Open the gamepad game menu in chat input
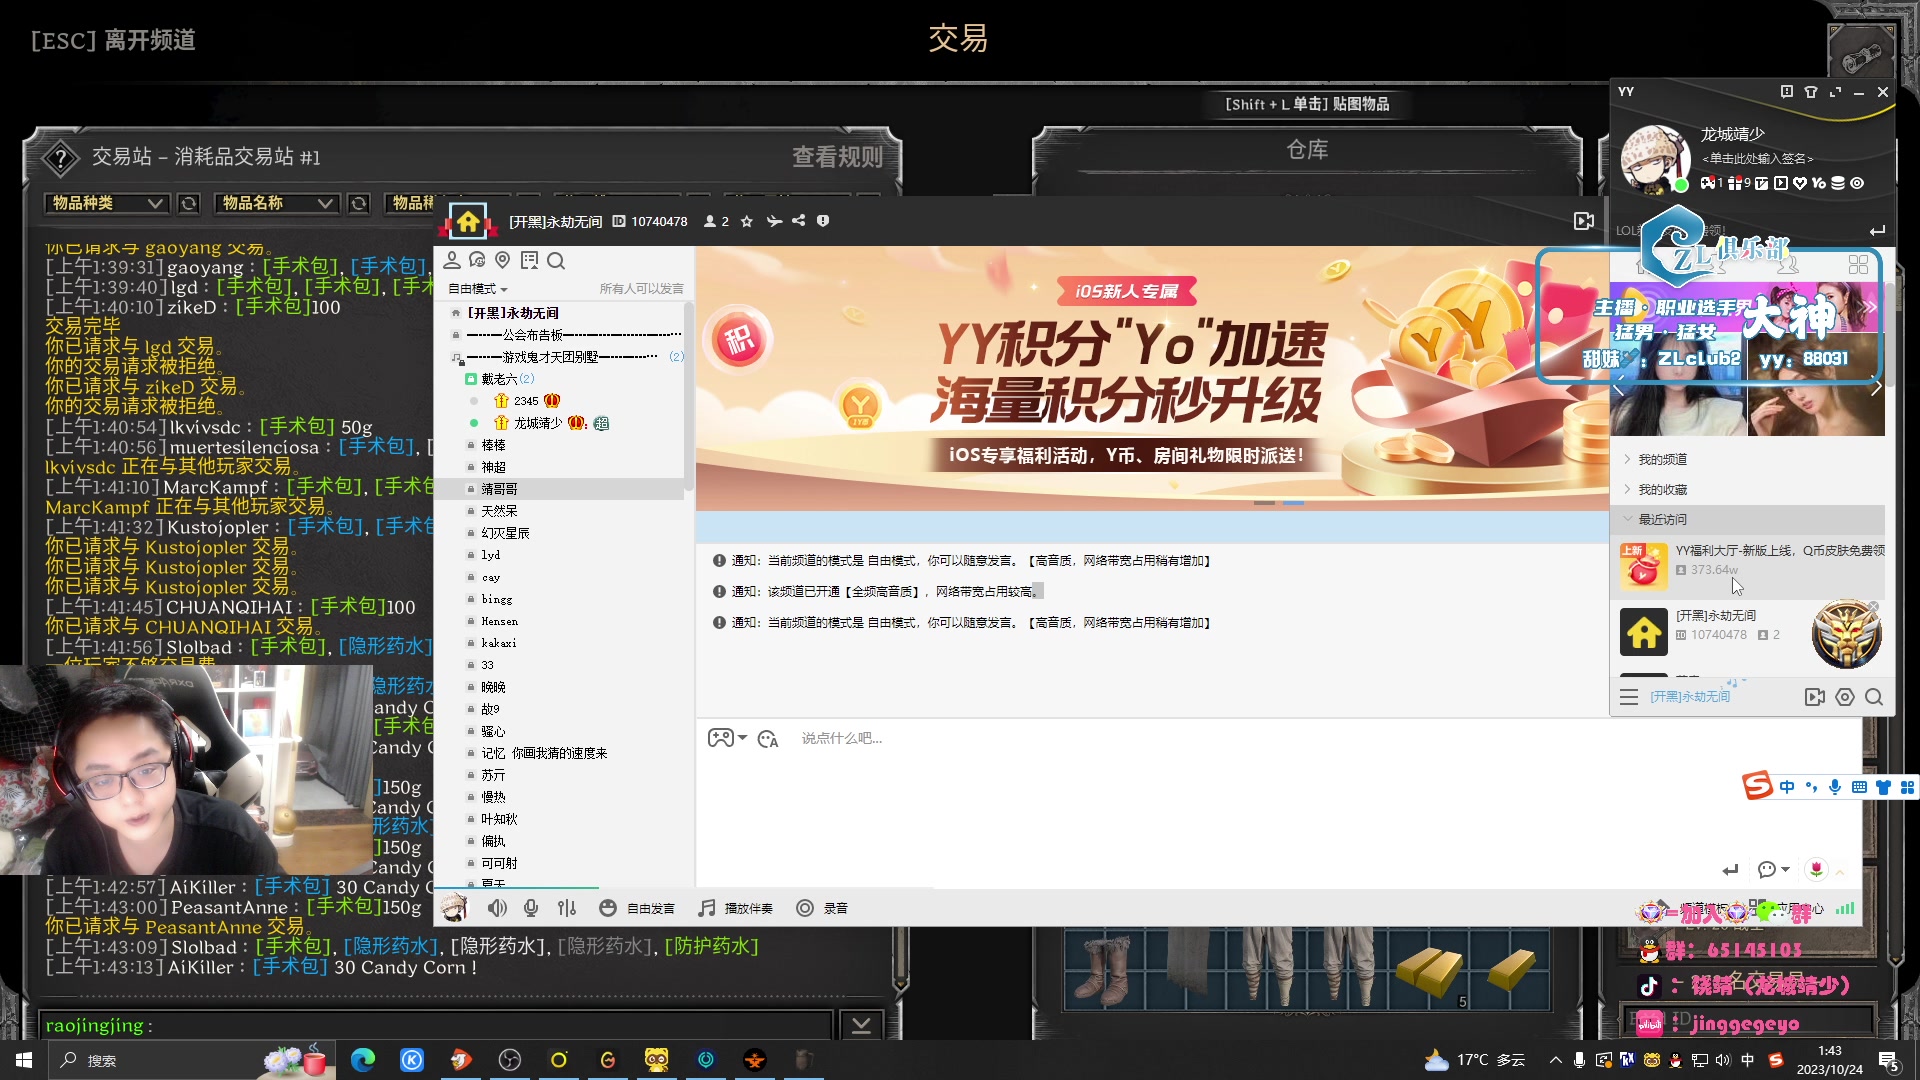The image size is (1920, 1080). (727, 738)
